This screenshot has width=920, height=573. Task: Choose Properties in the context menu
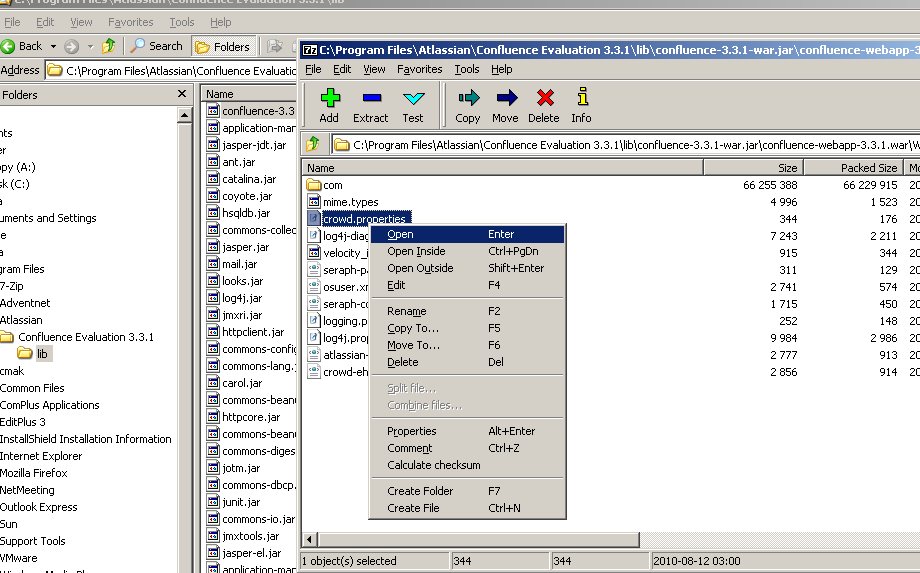click(468, 431)
